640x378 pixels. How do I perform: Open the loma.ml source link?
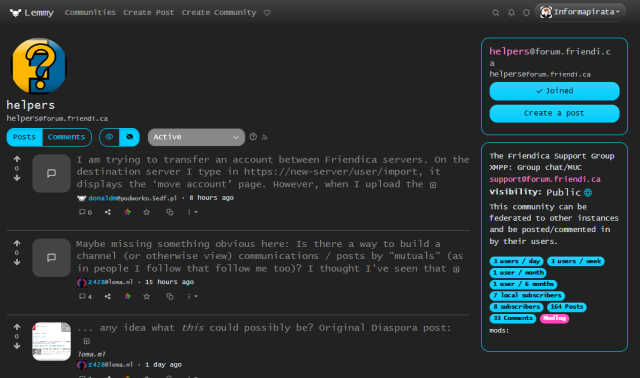[x=91, y=354]
